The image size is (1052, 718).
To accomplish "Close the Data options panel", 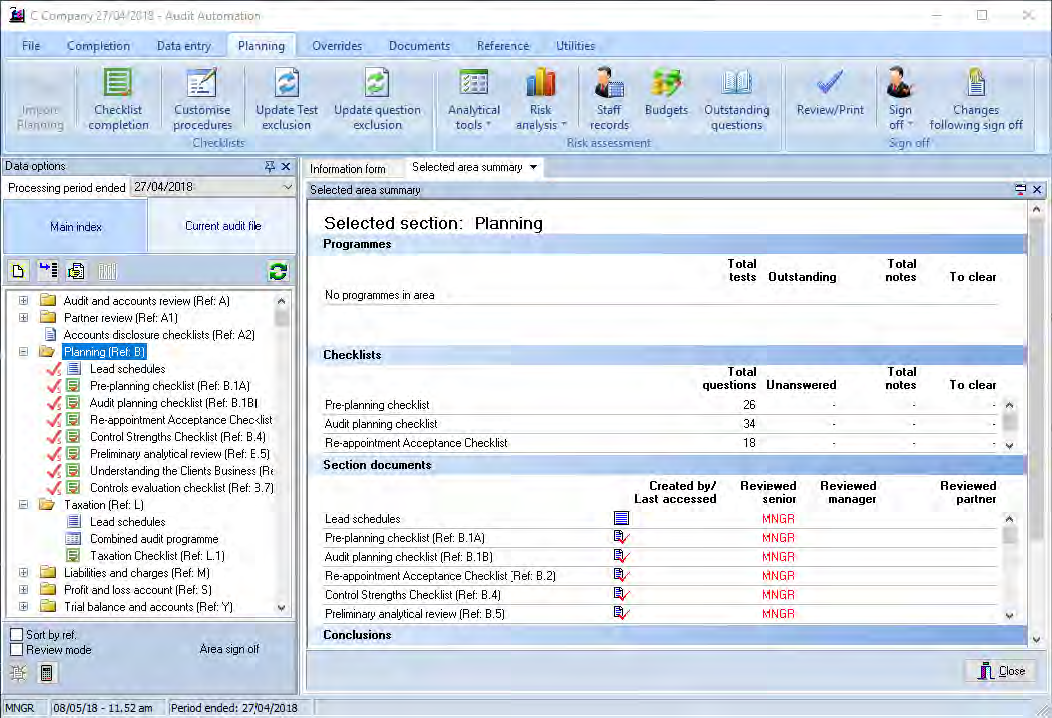I will coord(286,166).
